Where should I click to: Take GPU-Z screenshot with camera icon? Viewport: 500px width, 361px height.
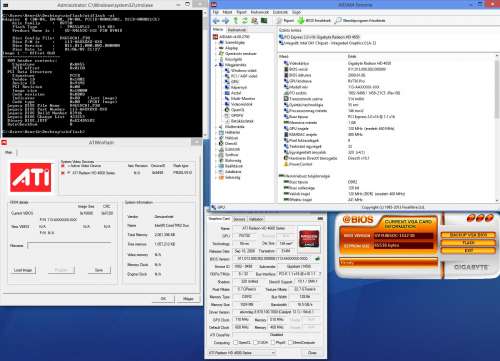coord(320,219)
